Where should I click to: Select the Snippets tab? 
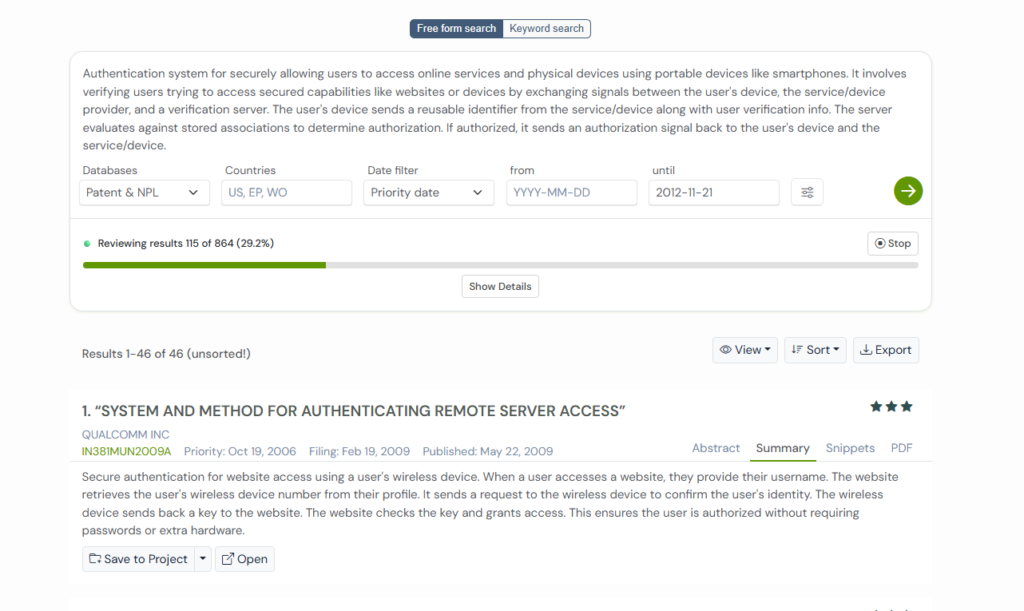[850, 448]
